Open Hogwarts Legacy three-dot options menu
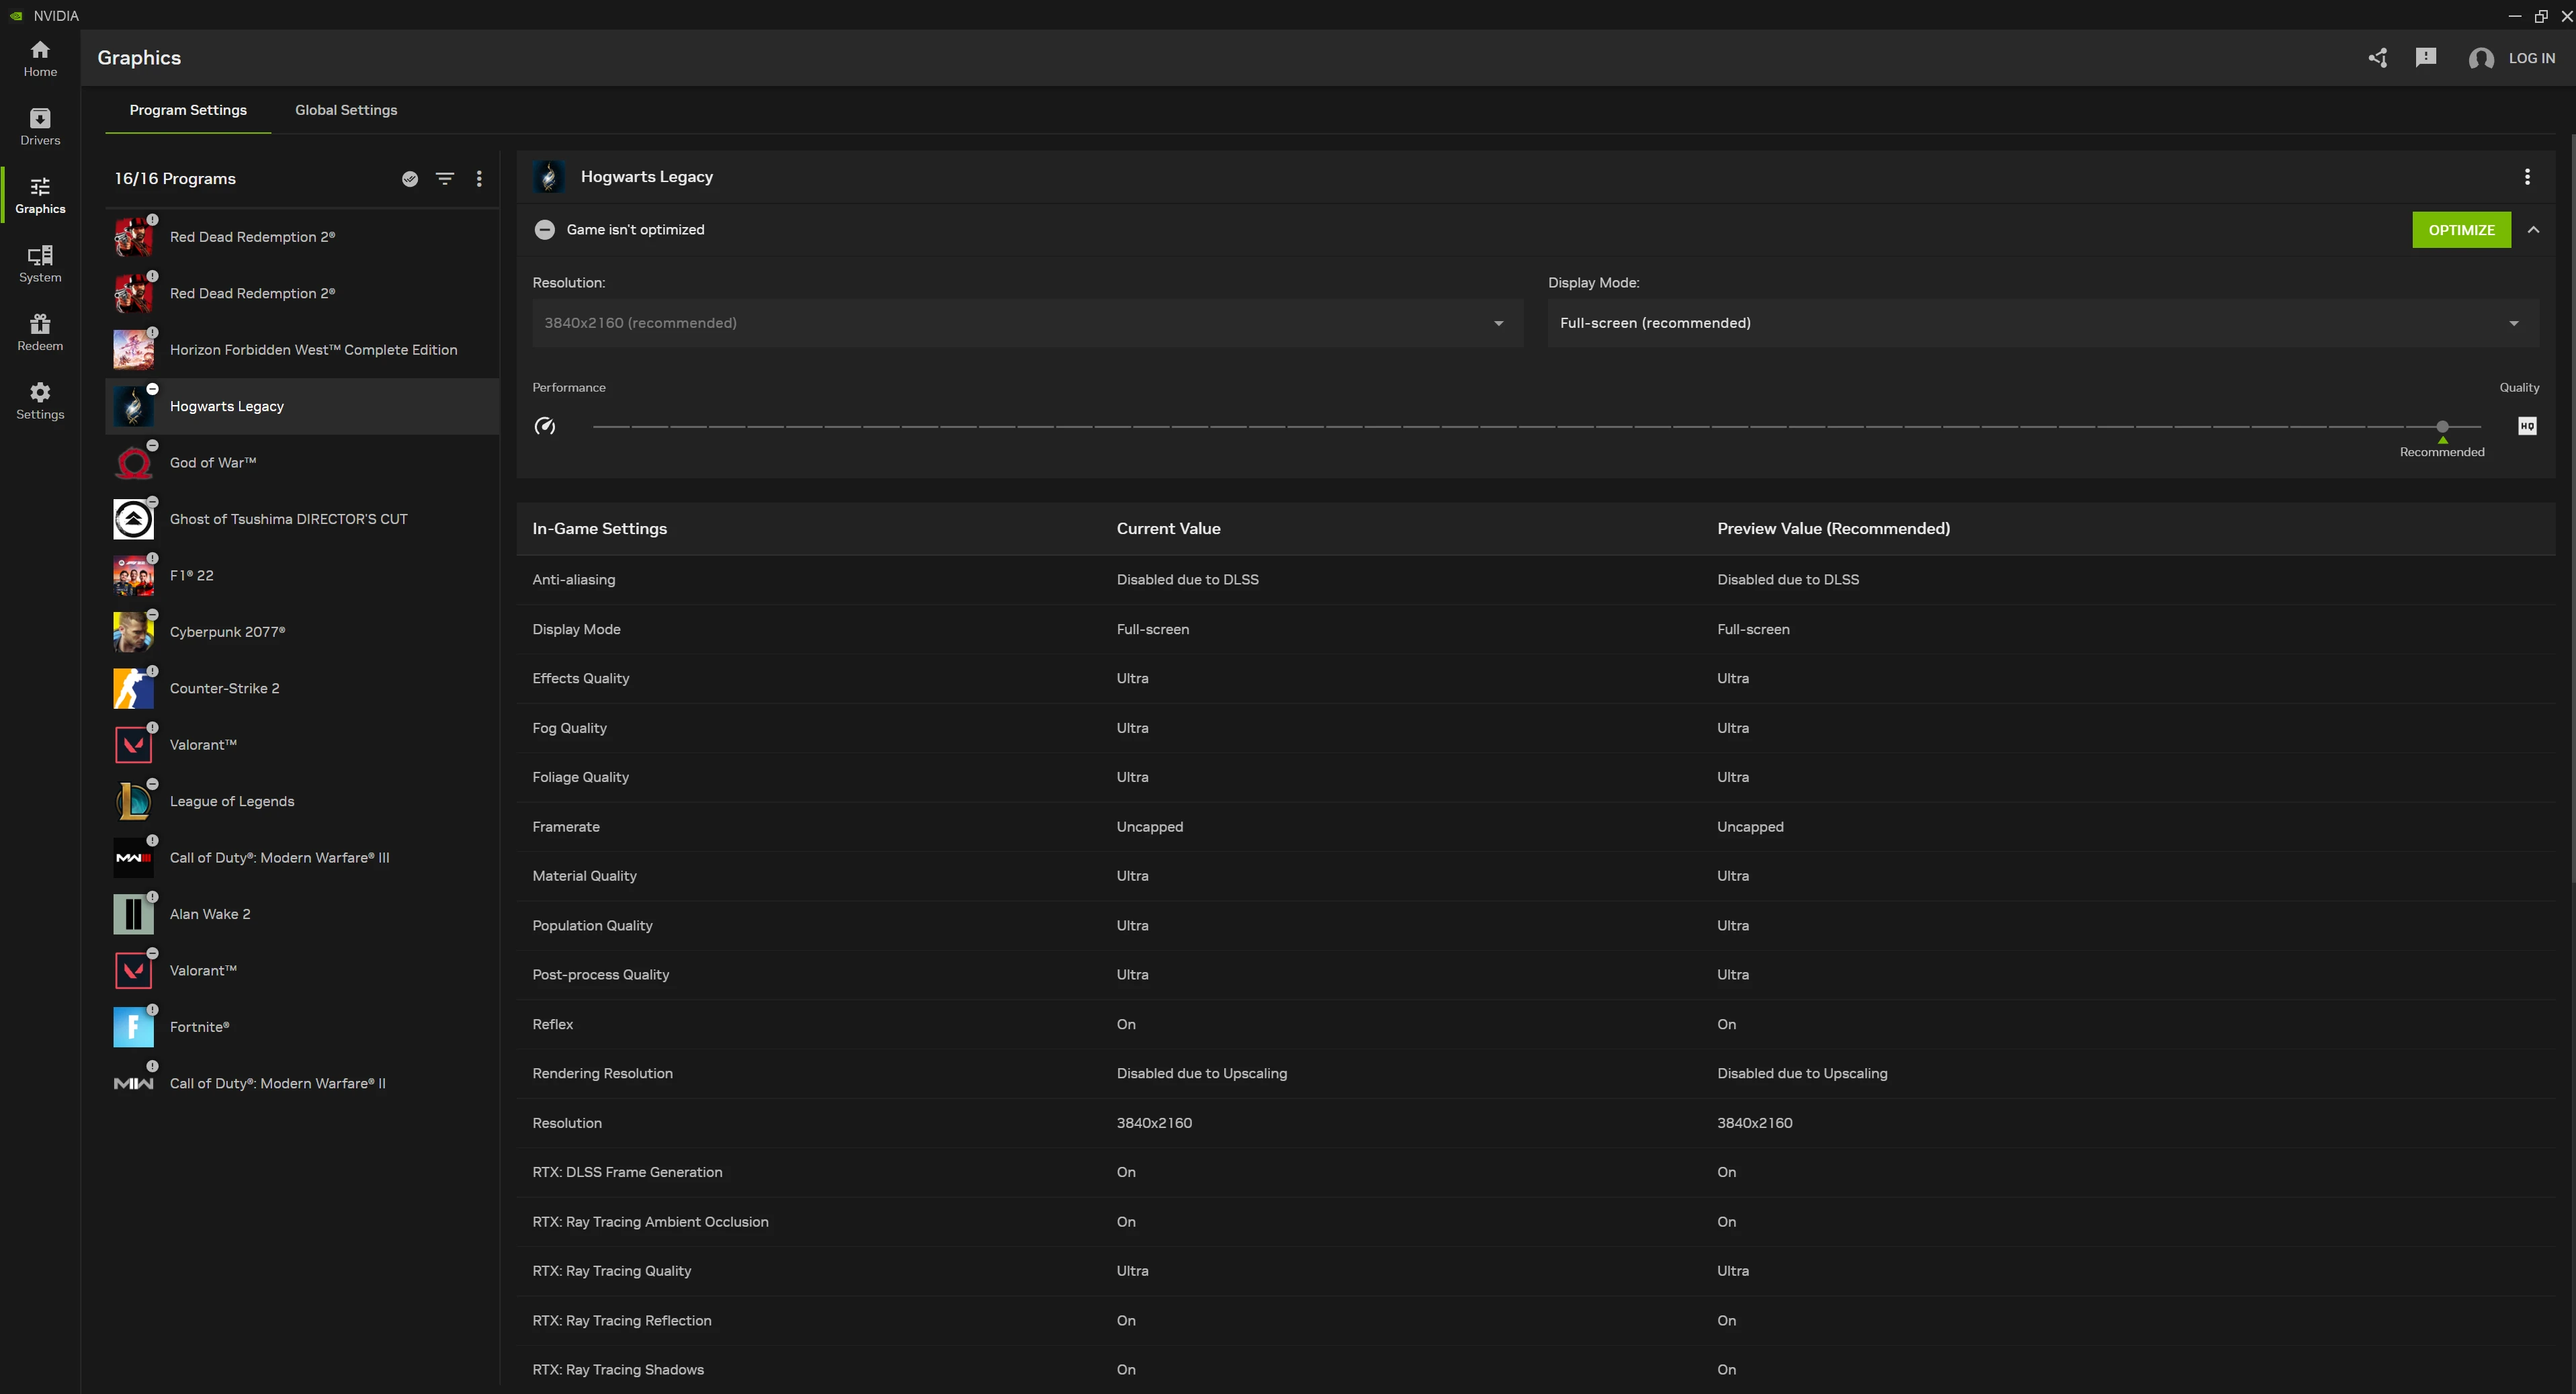 click(2527, 177)
